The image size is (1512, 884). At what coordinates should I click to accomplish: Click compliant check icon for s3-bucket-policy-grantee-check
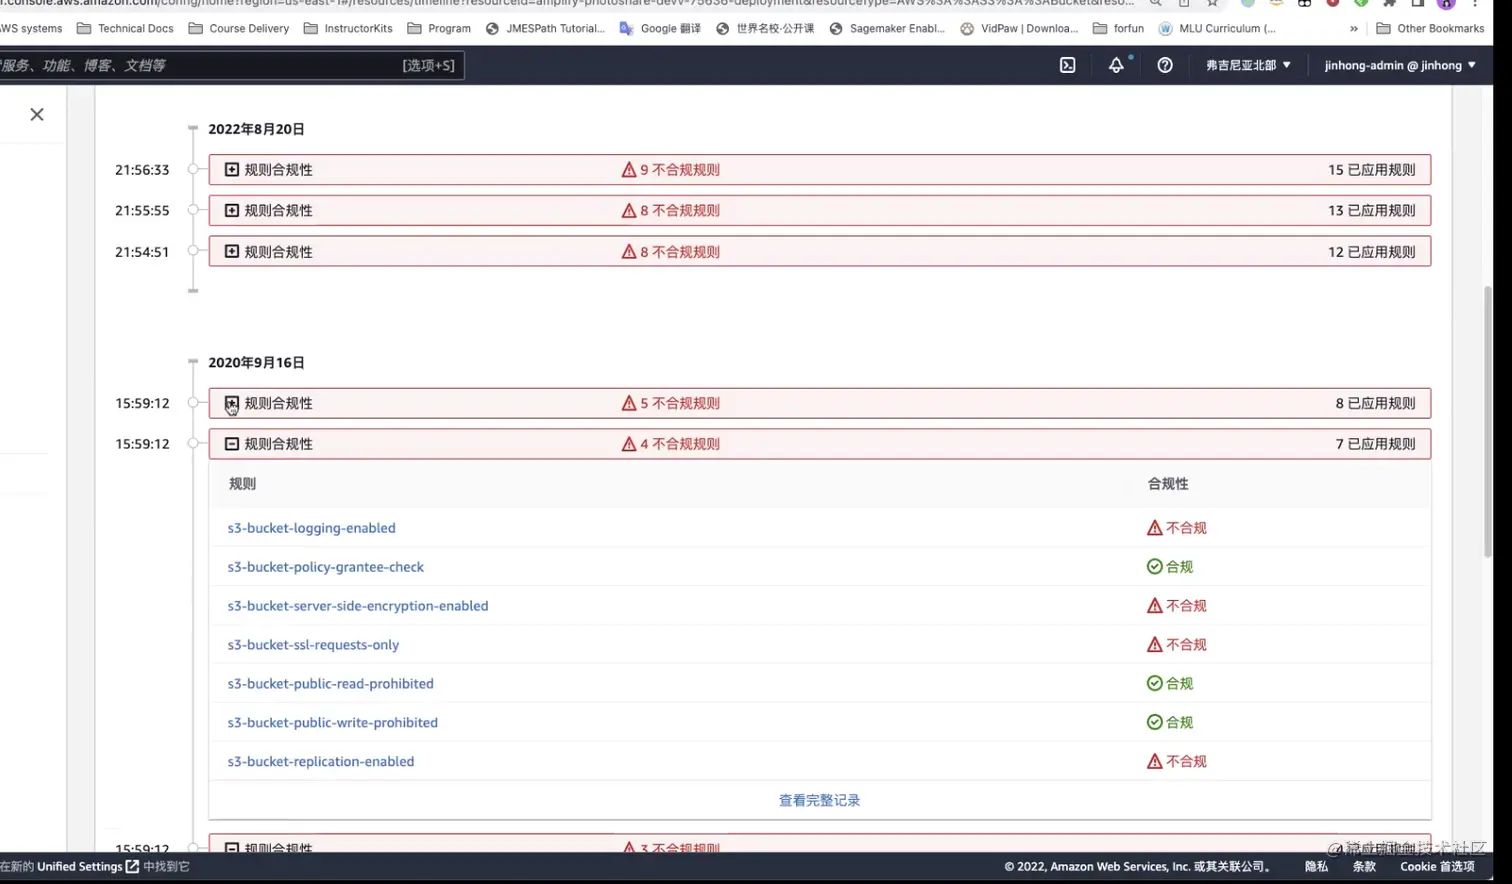pyautogui.click(x=1154, y=567)
